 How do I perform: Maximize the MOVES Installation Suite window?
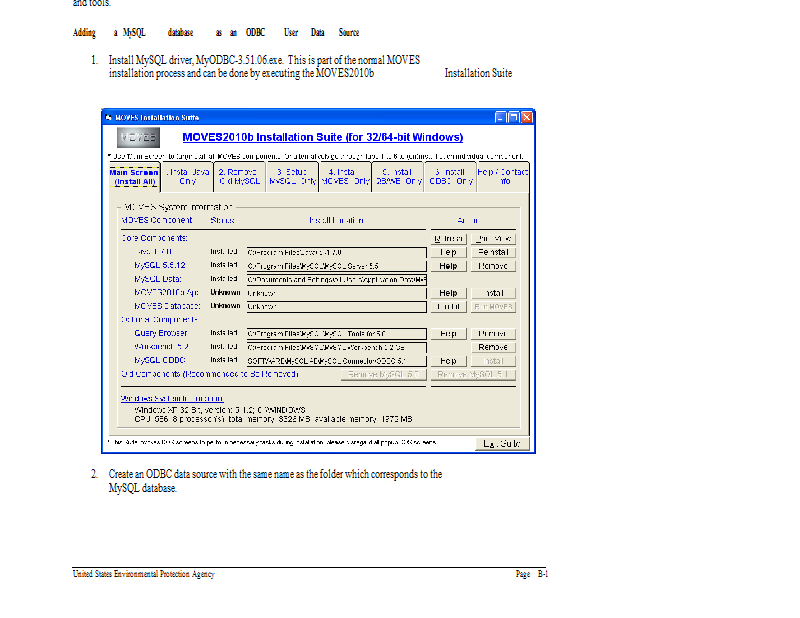512,117
